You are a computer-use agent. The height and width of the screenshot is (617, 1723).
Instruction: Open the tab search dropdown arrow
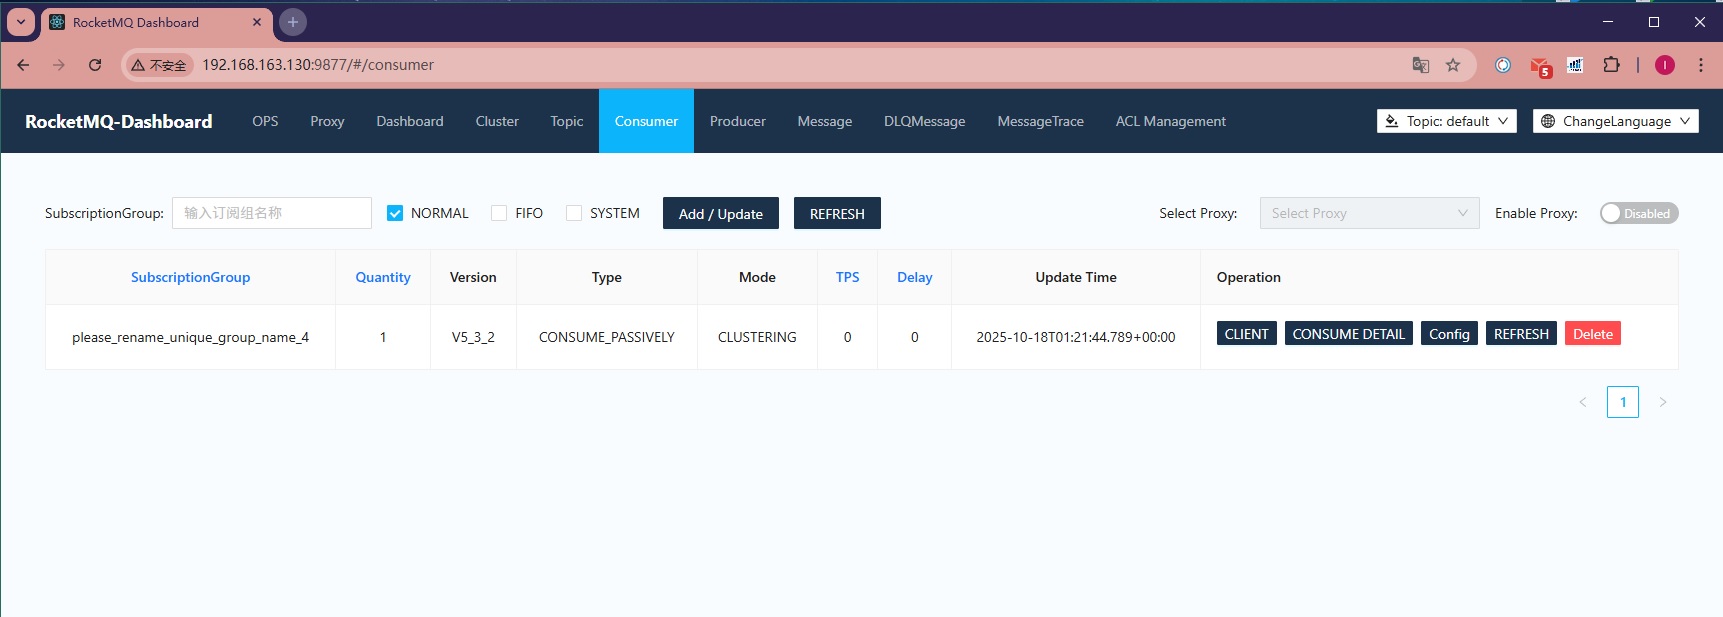(21, 22)
